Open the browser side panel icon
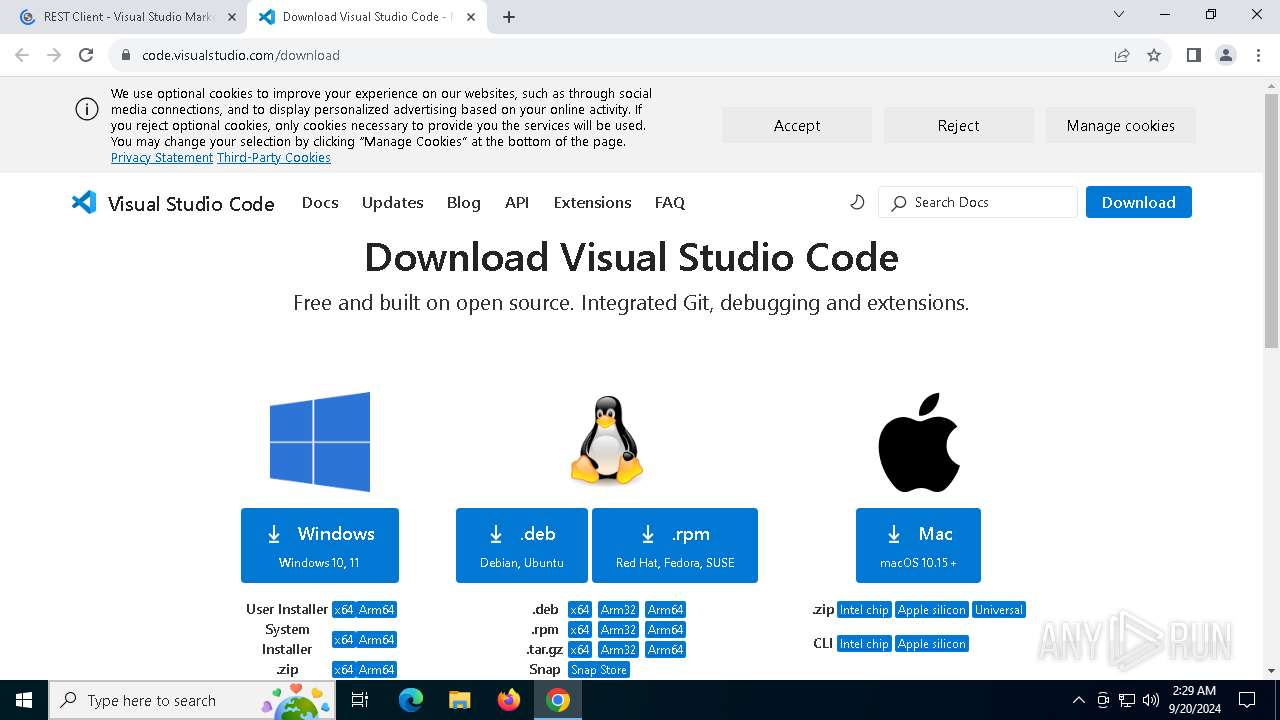1280x720 pixels. click(1193, 55)
